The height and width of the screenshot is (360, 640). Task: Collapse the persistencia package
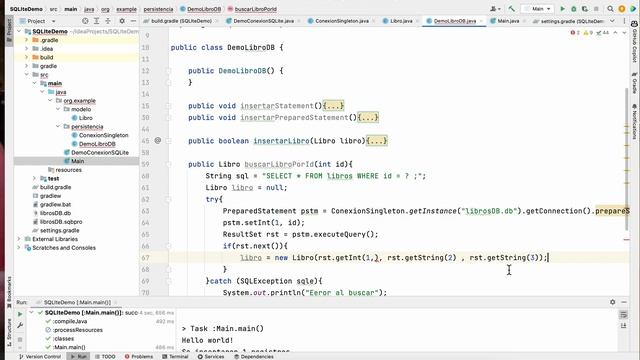coord(58,126)
